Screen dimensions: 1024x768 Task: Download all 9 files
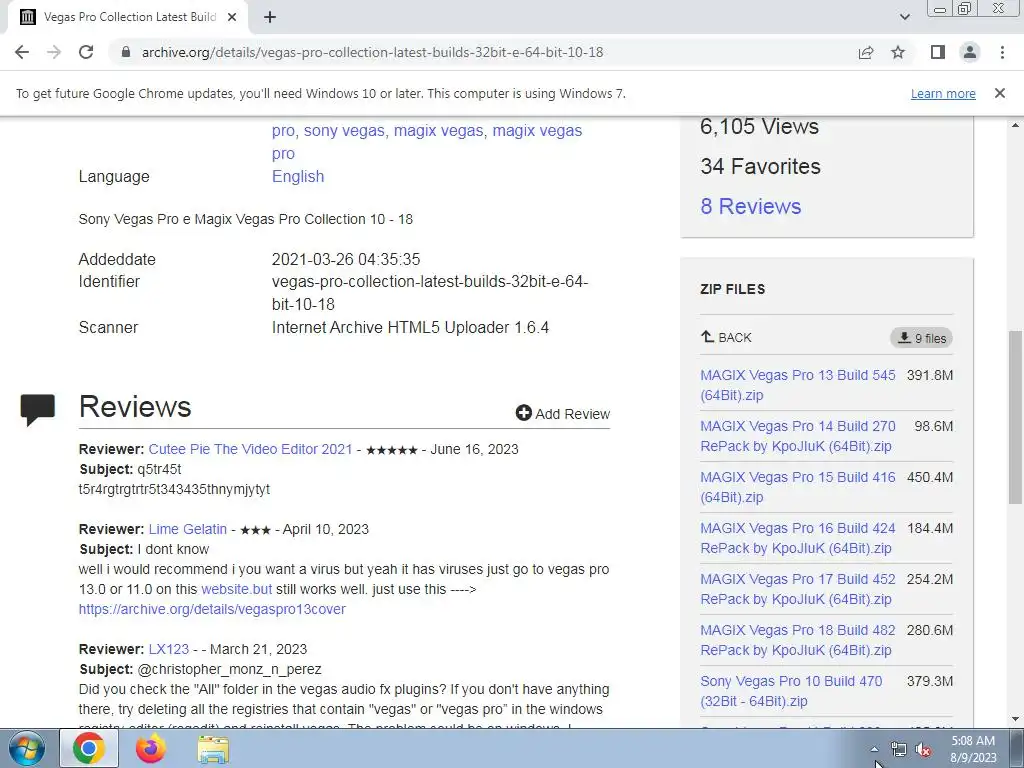pyautogui.click(x=921, y=338)
